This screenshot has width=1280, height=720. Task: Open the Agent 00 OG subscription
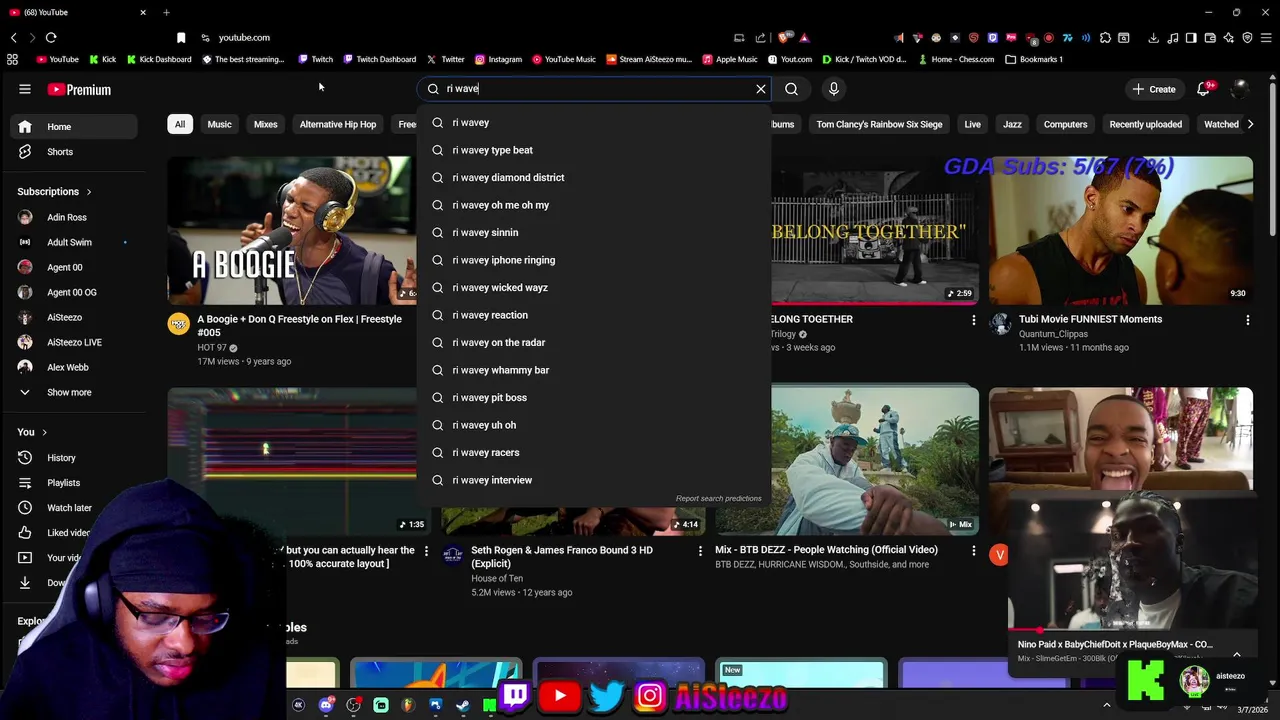74,292
